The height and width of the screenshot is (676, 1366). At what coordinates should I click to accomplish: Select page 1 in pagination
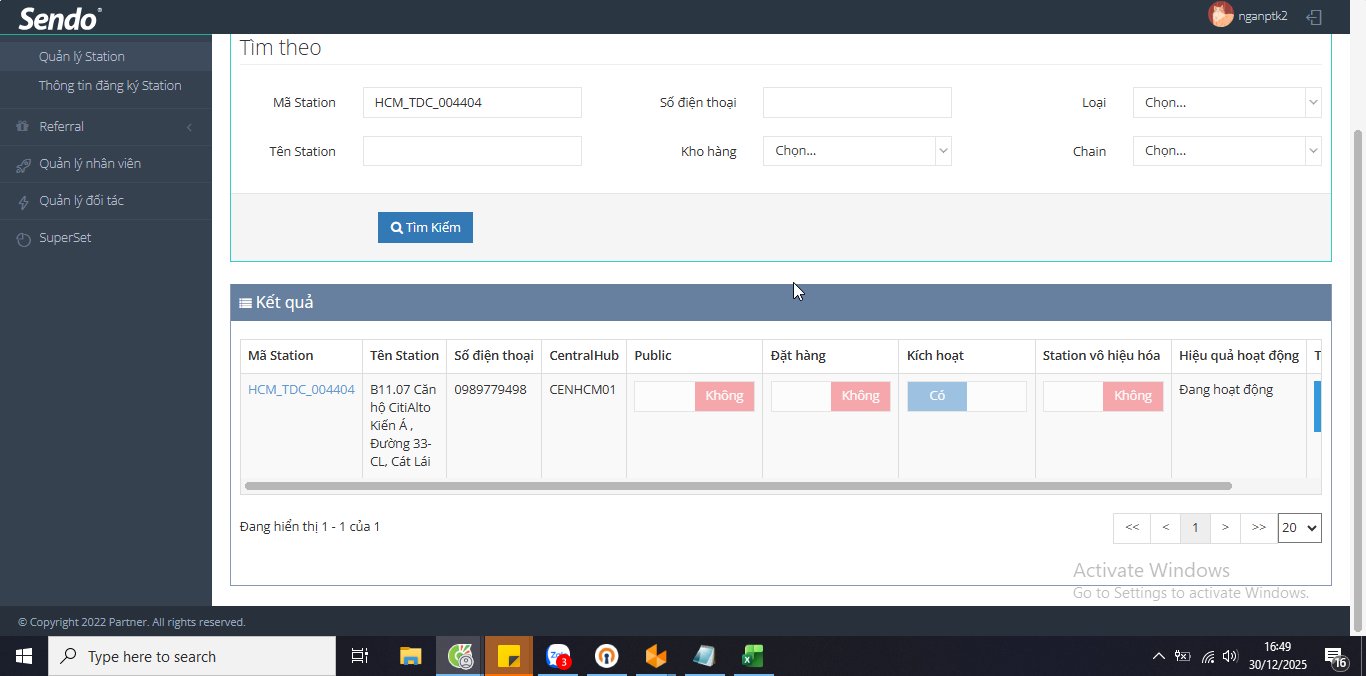(x=1195, y=528)
